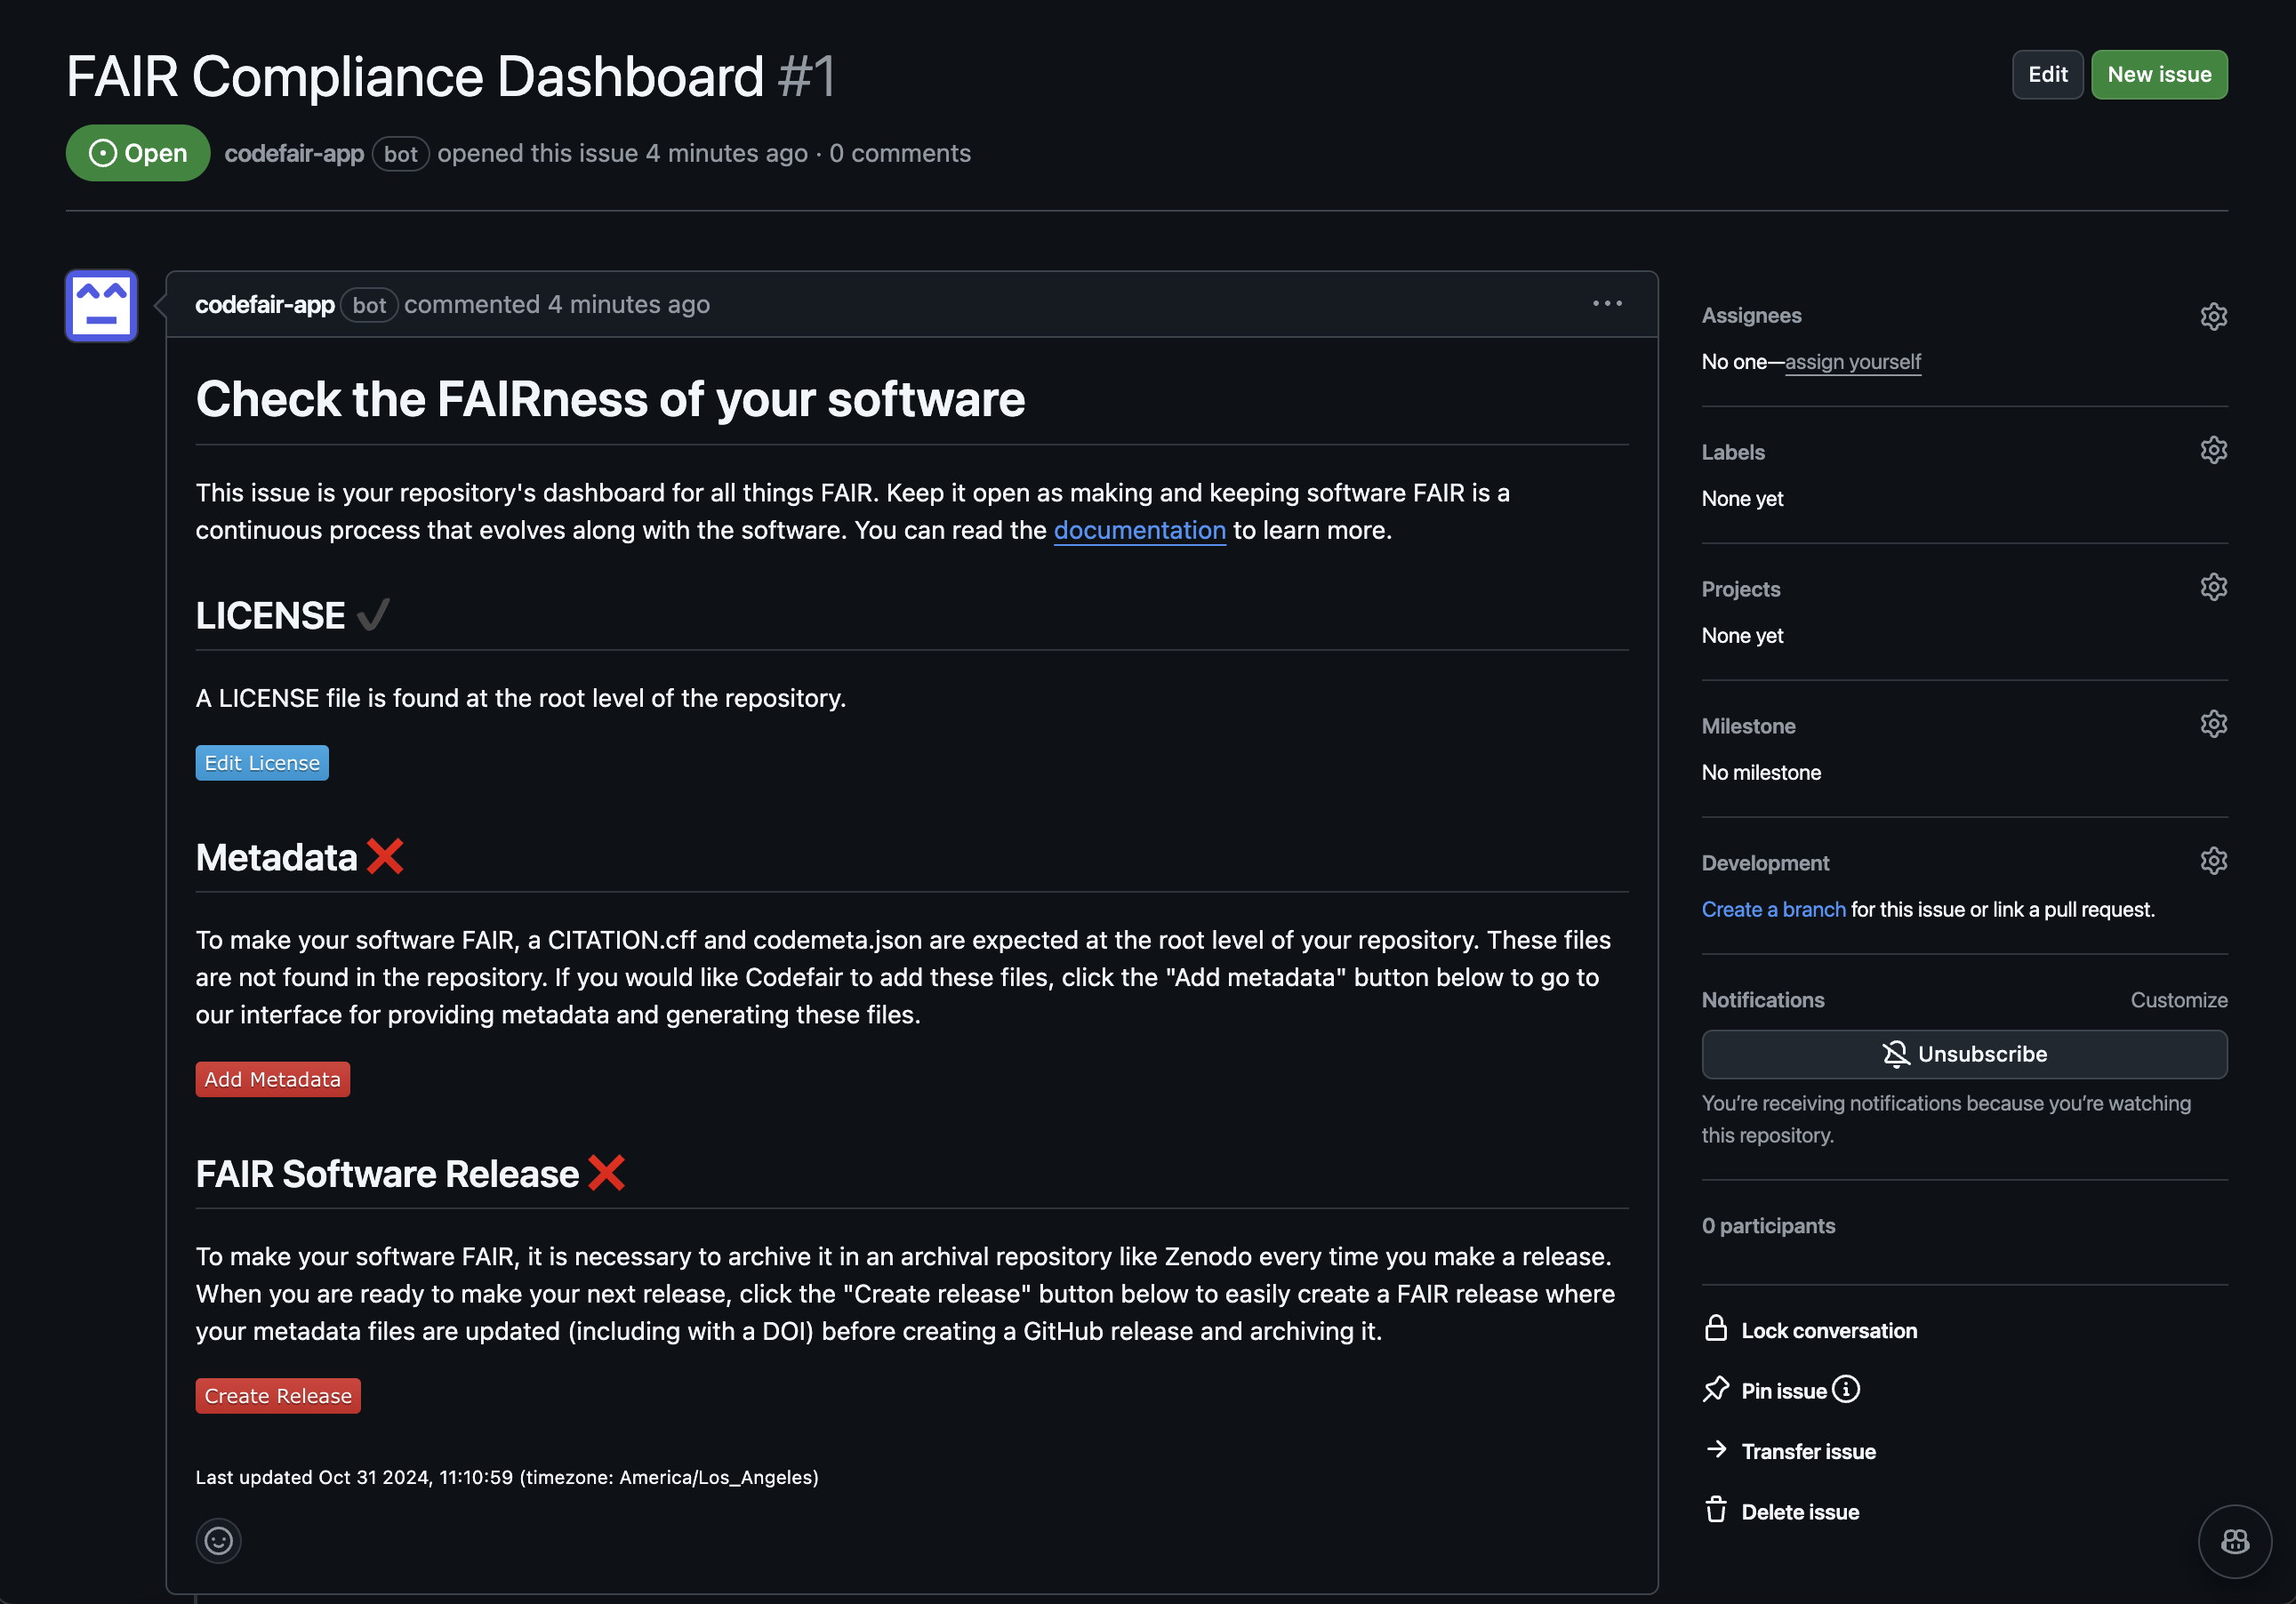Click the Edit title button
Screen dimensions: 2296x1604
pos(2047,75)
